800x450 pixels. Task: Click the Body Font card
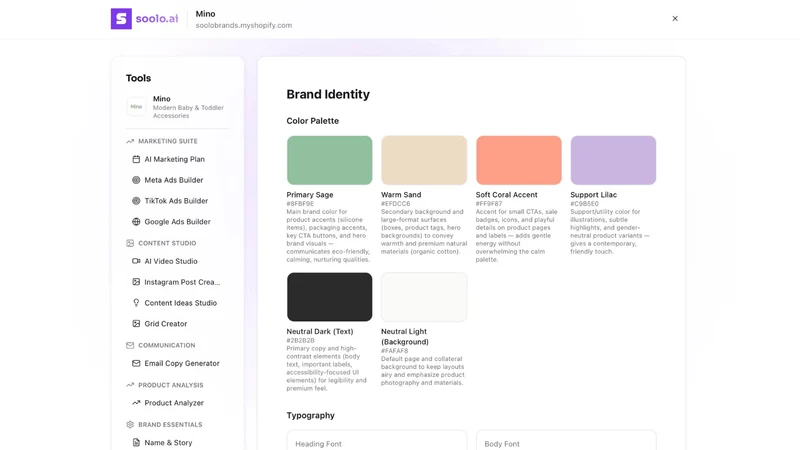566,440
